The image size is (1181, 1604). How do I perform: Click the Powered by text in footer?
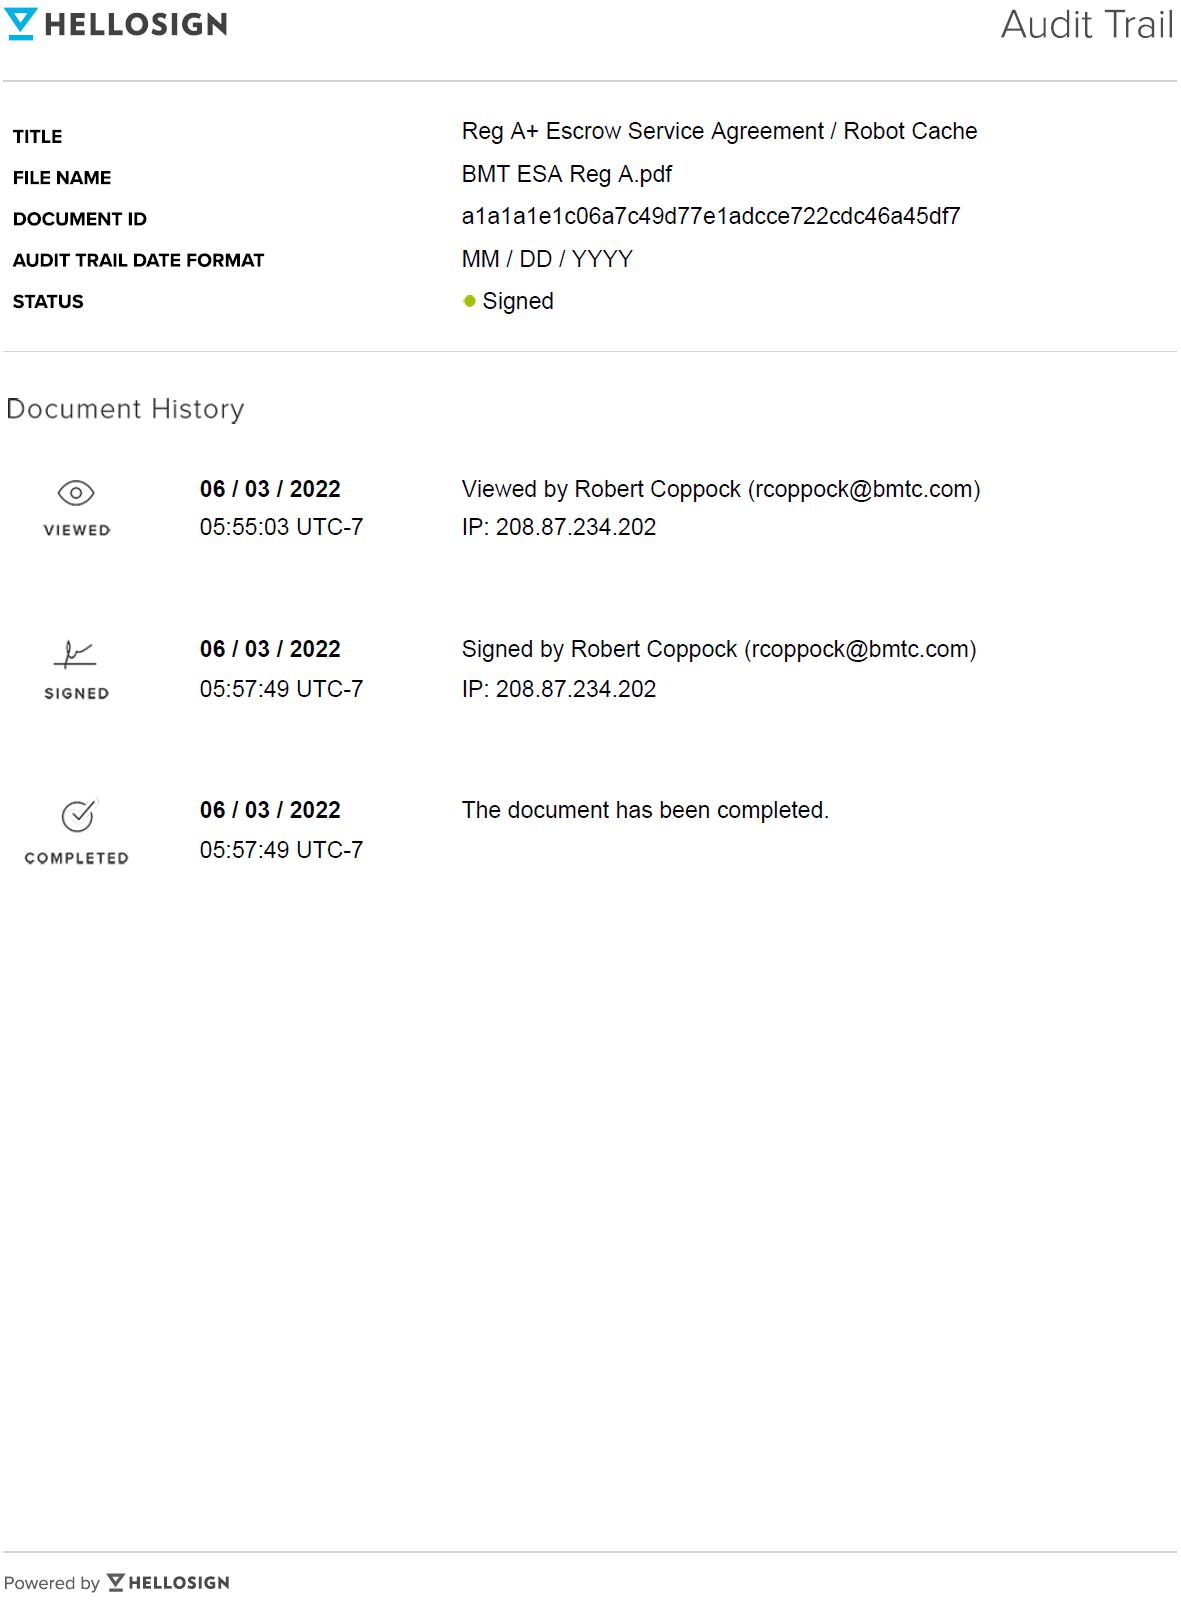(52, 1583)
